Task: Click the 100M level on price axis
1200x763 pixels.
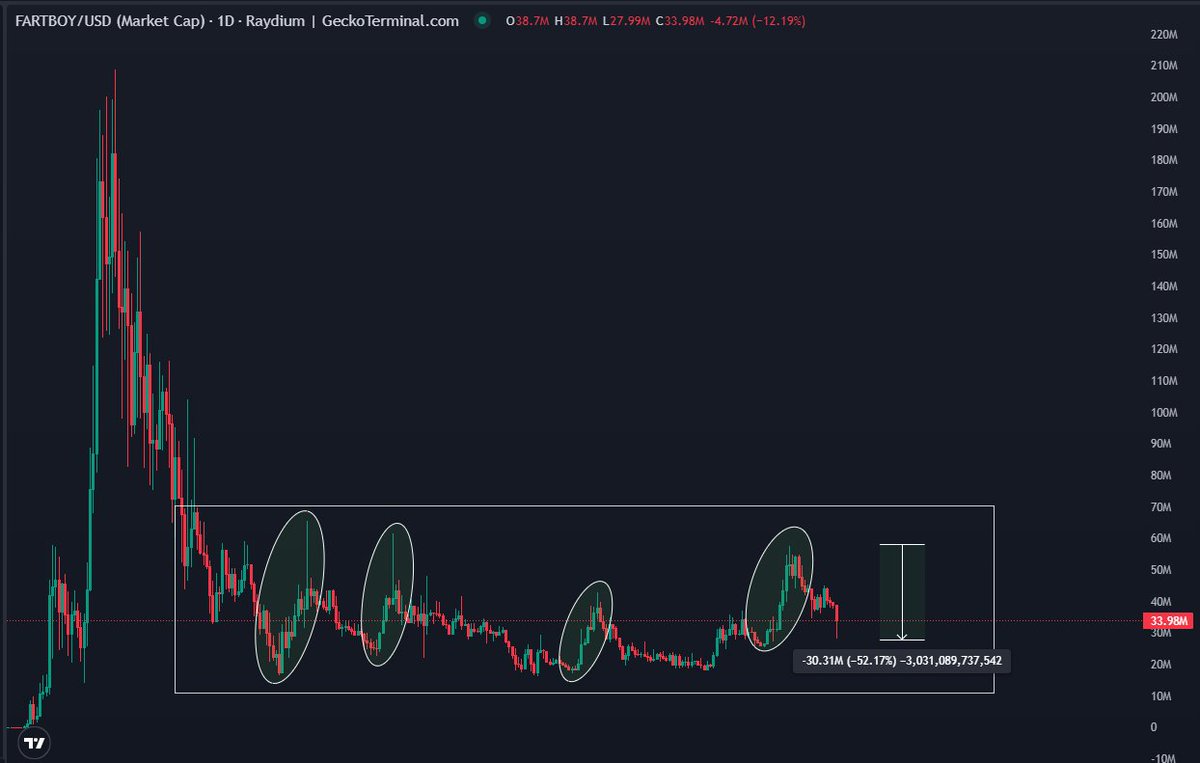Action: click(x=1164, y=413)
